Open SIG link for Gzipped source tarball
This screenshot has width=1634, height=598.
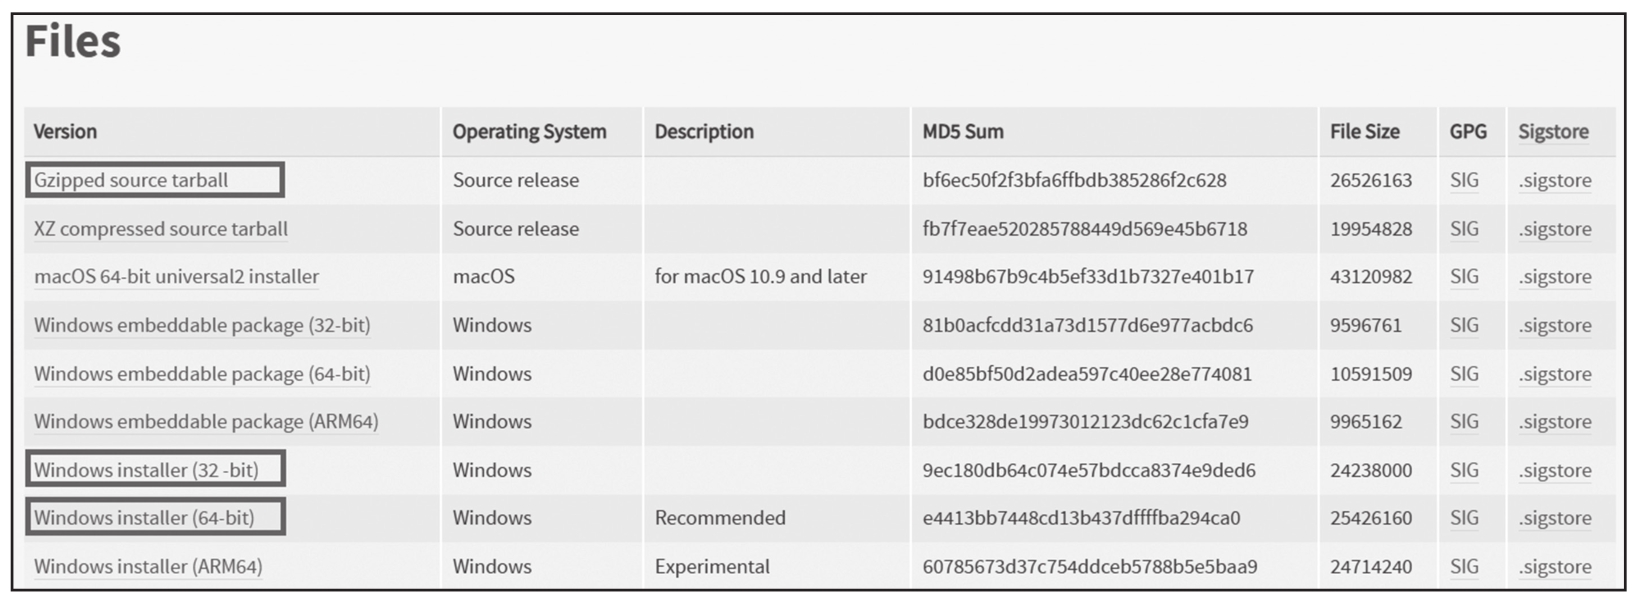point(1464,181)
